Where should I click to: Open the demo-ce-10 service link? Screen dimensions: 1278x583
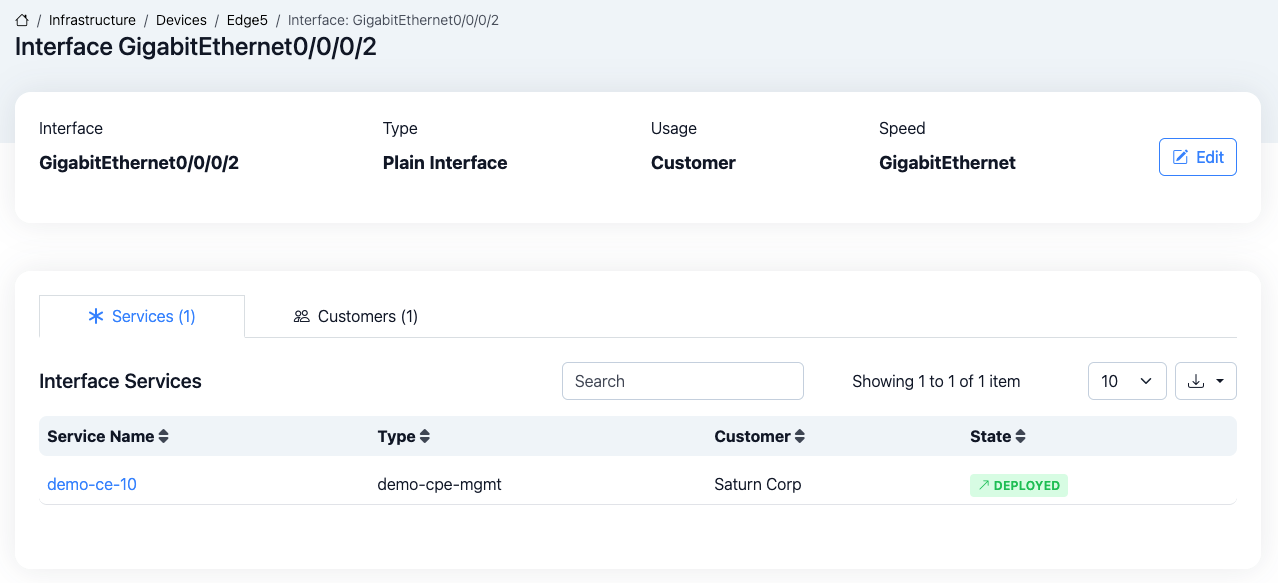point(92,484)
